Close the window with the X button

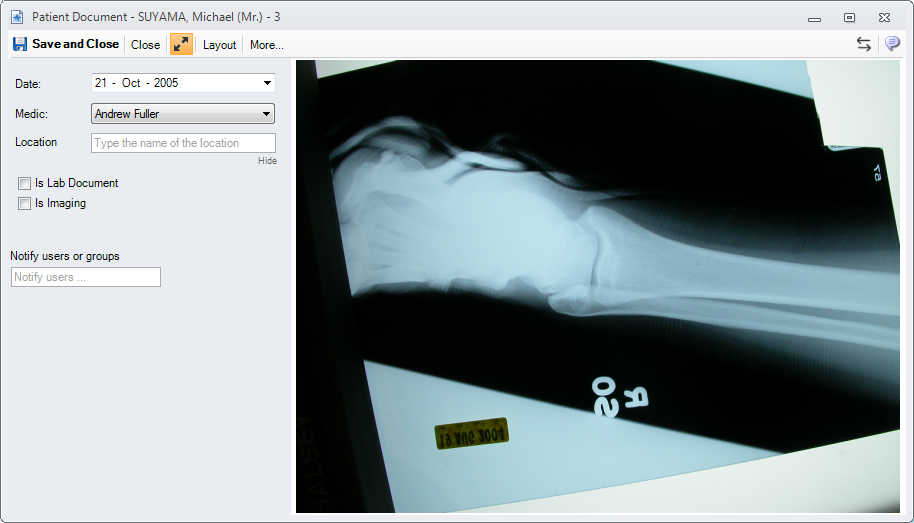pos(884,18)
